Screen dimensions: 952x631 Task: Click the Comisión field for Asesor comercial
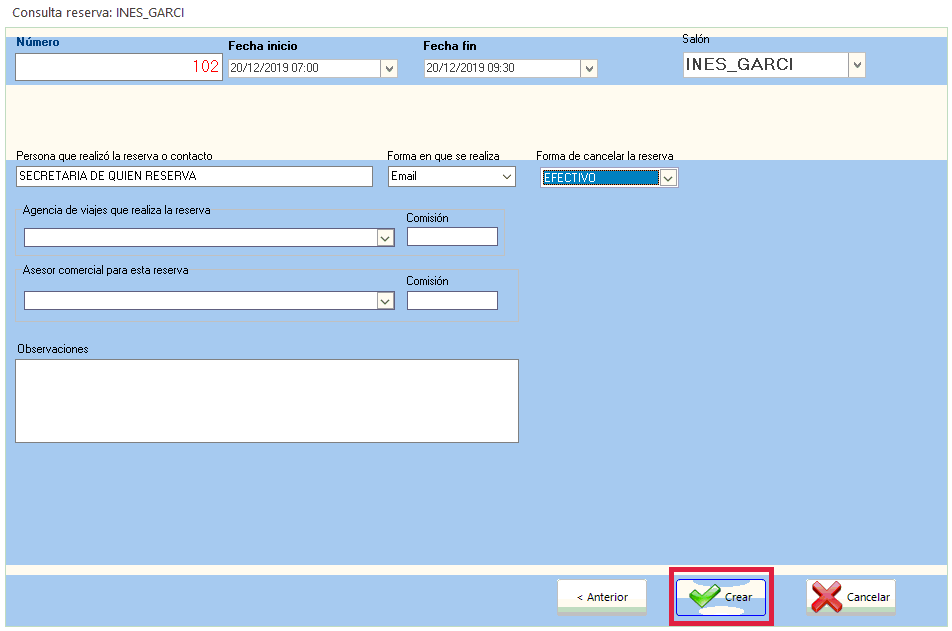click(452, 300)
